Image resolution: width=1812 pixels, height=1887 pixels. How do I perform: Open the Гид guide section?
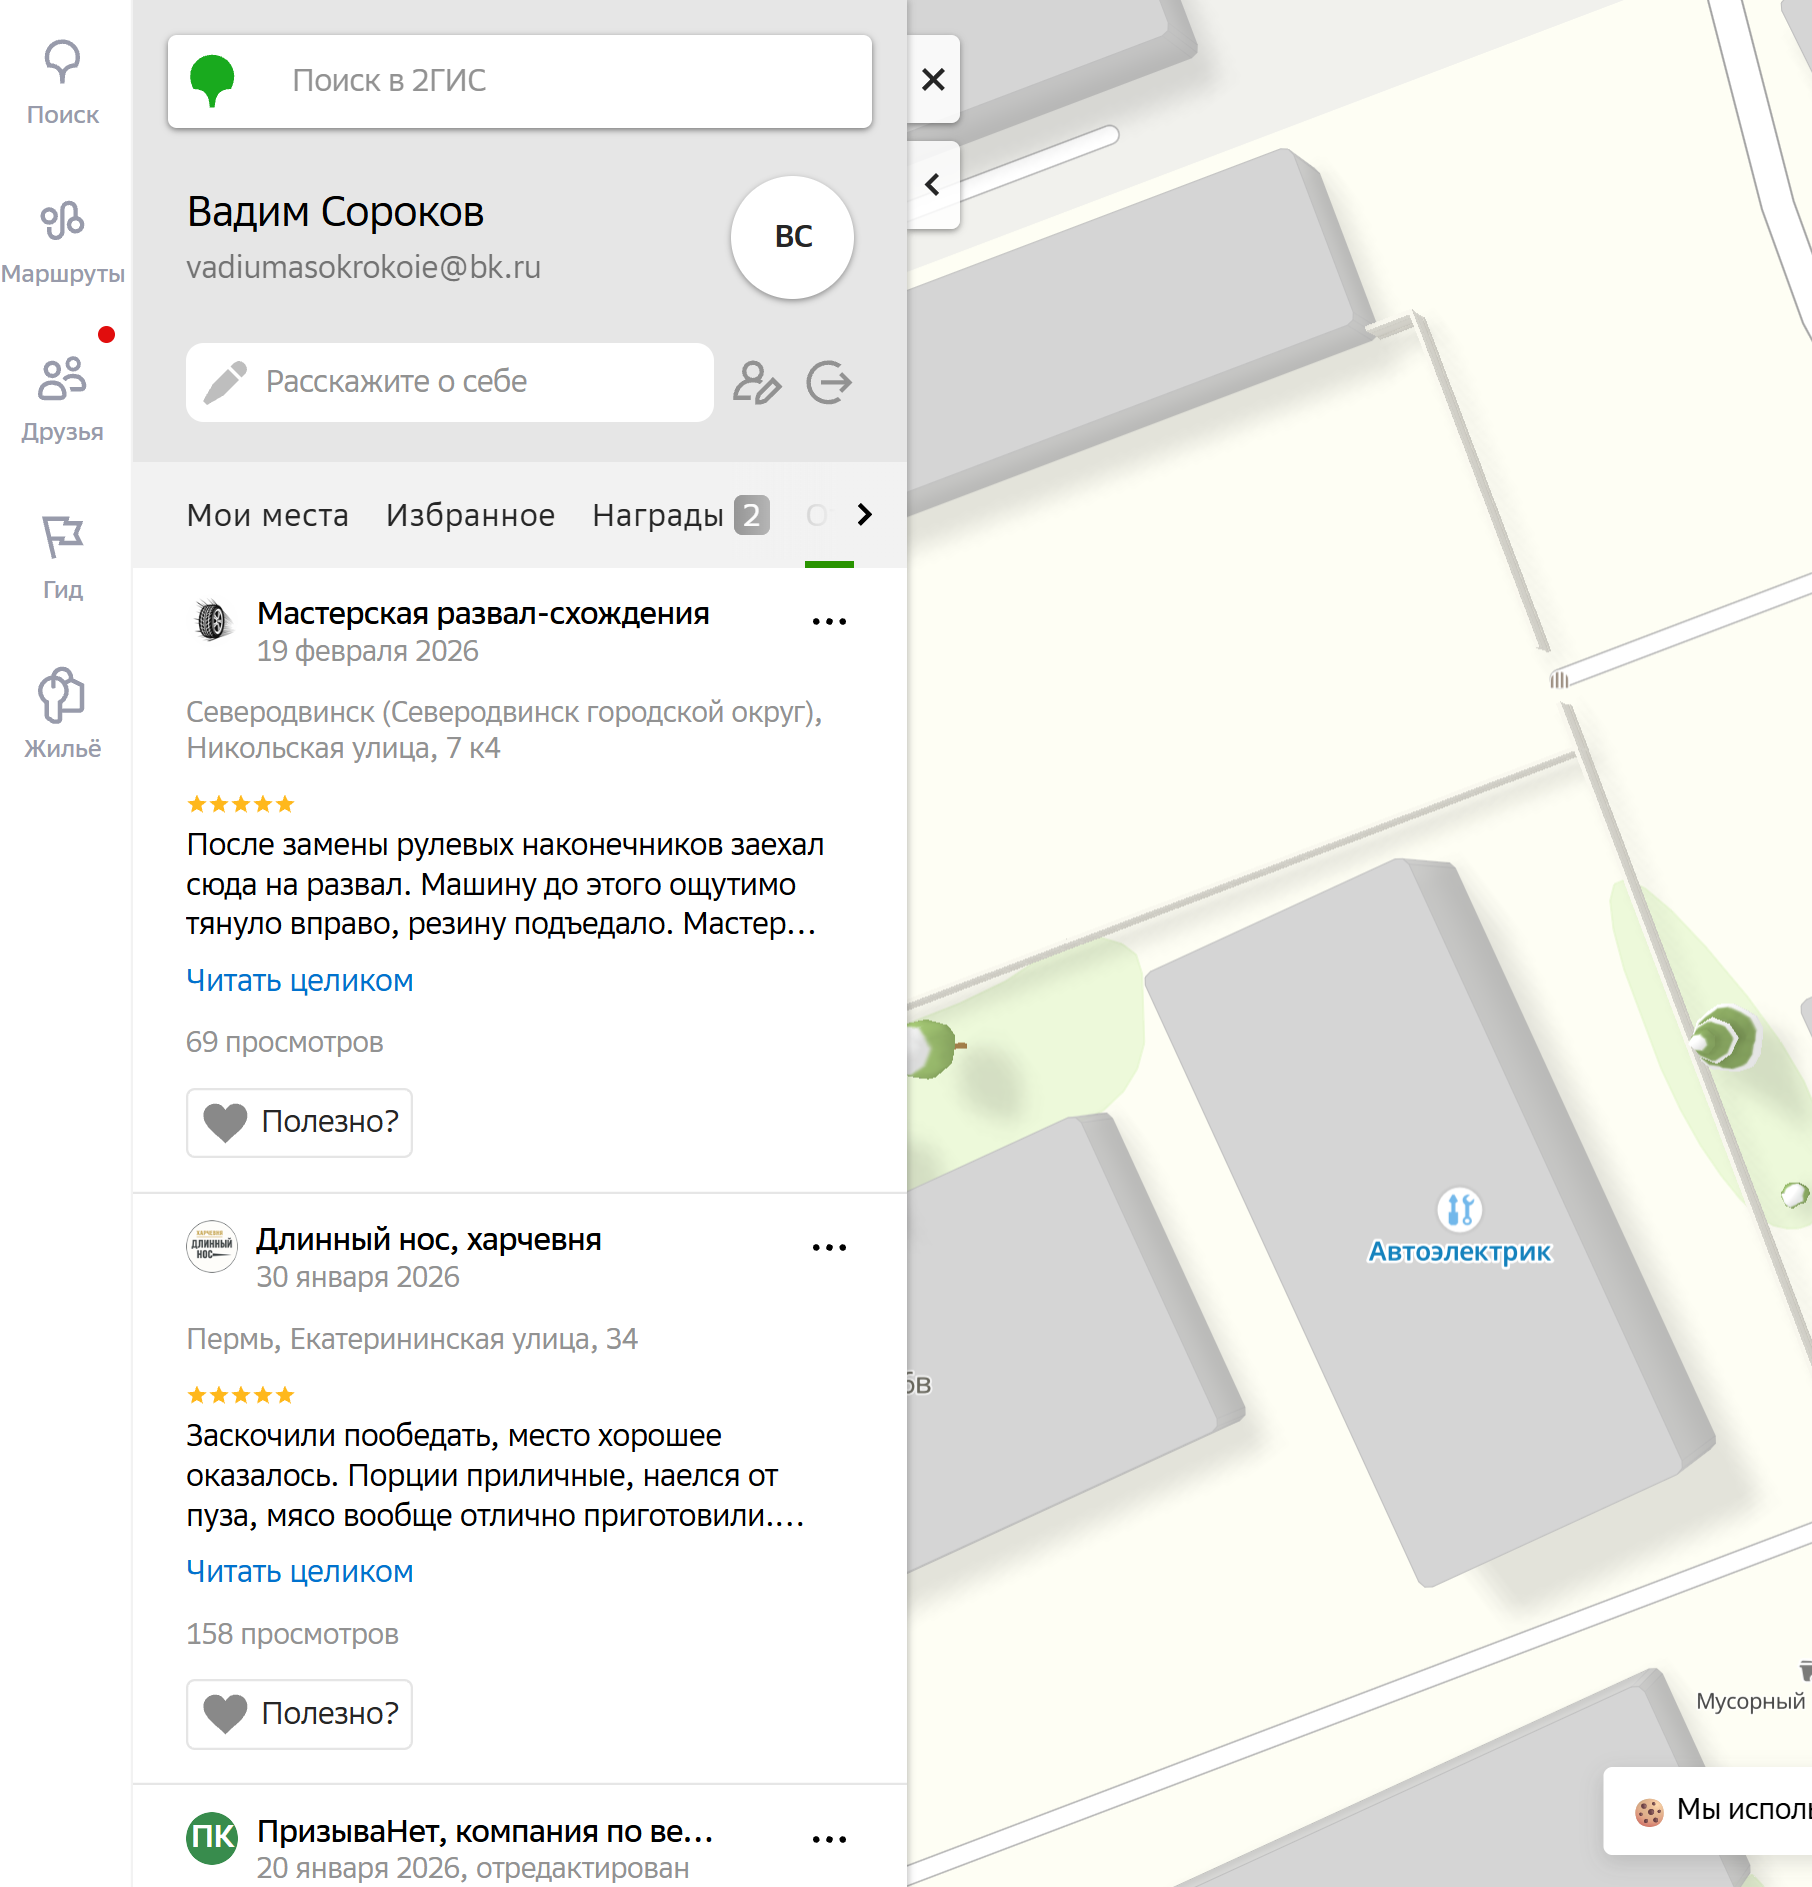pyautogui.click(x=62, y=556)
